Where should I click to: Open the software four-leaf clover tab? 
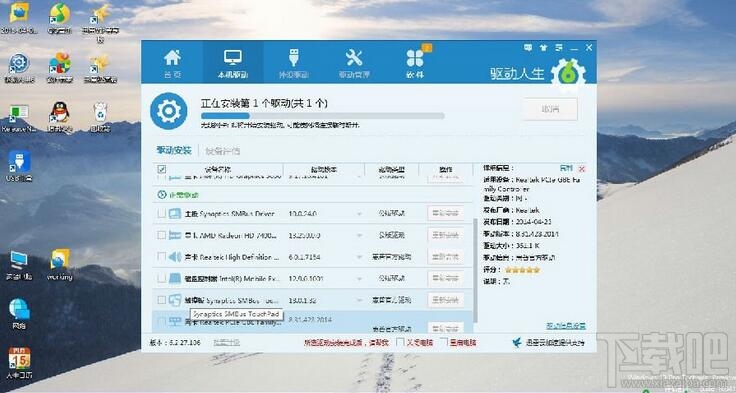pyautogui.click(x=415, y=62)
